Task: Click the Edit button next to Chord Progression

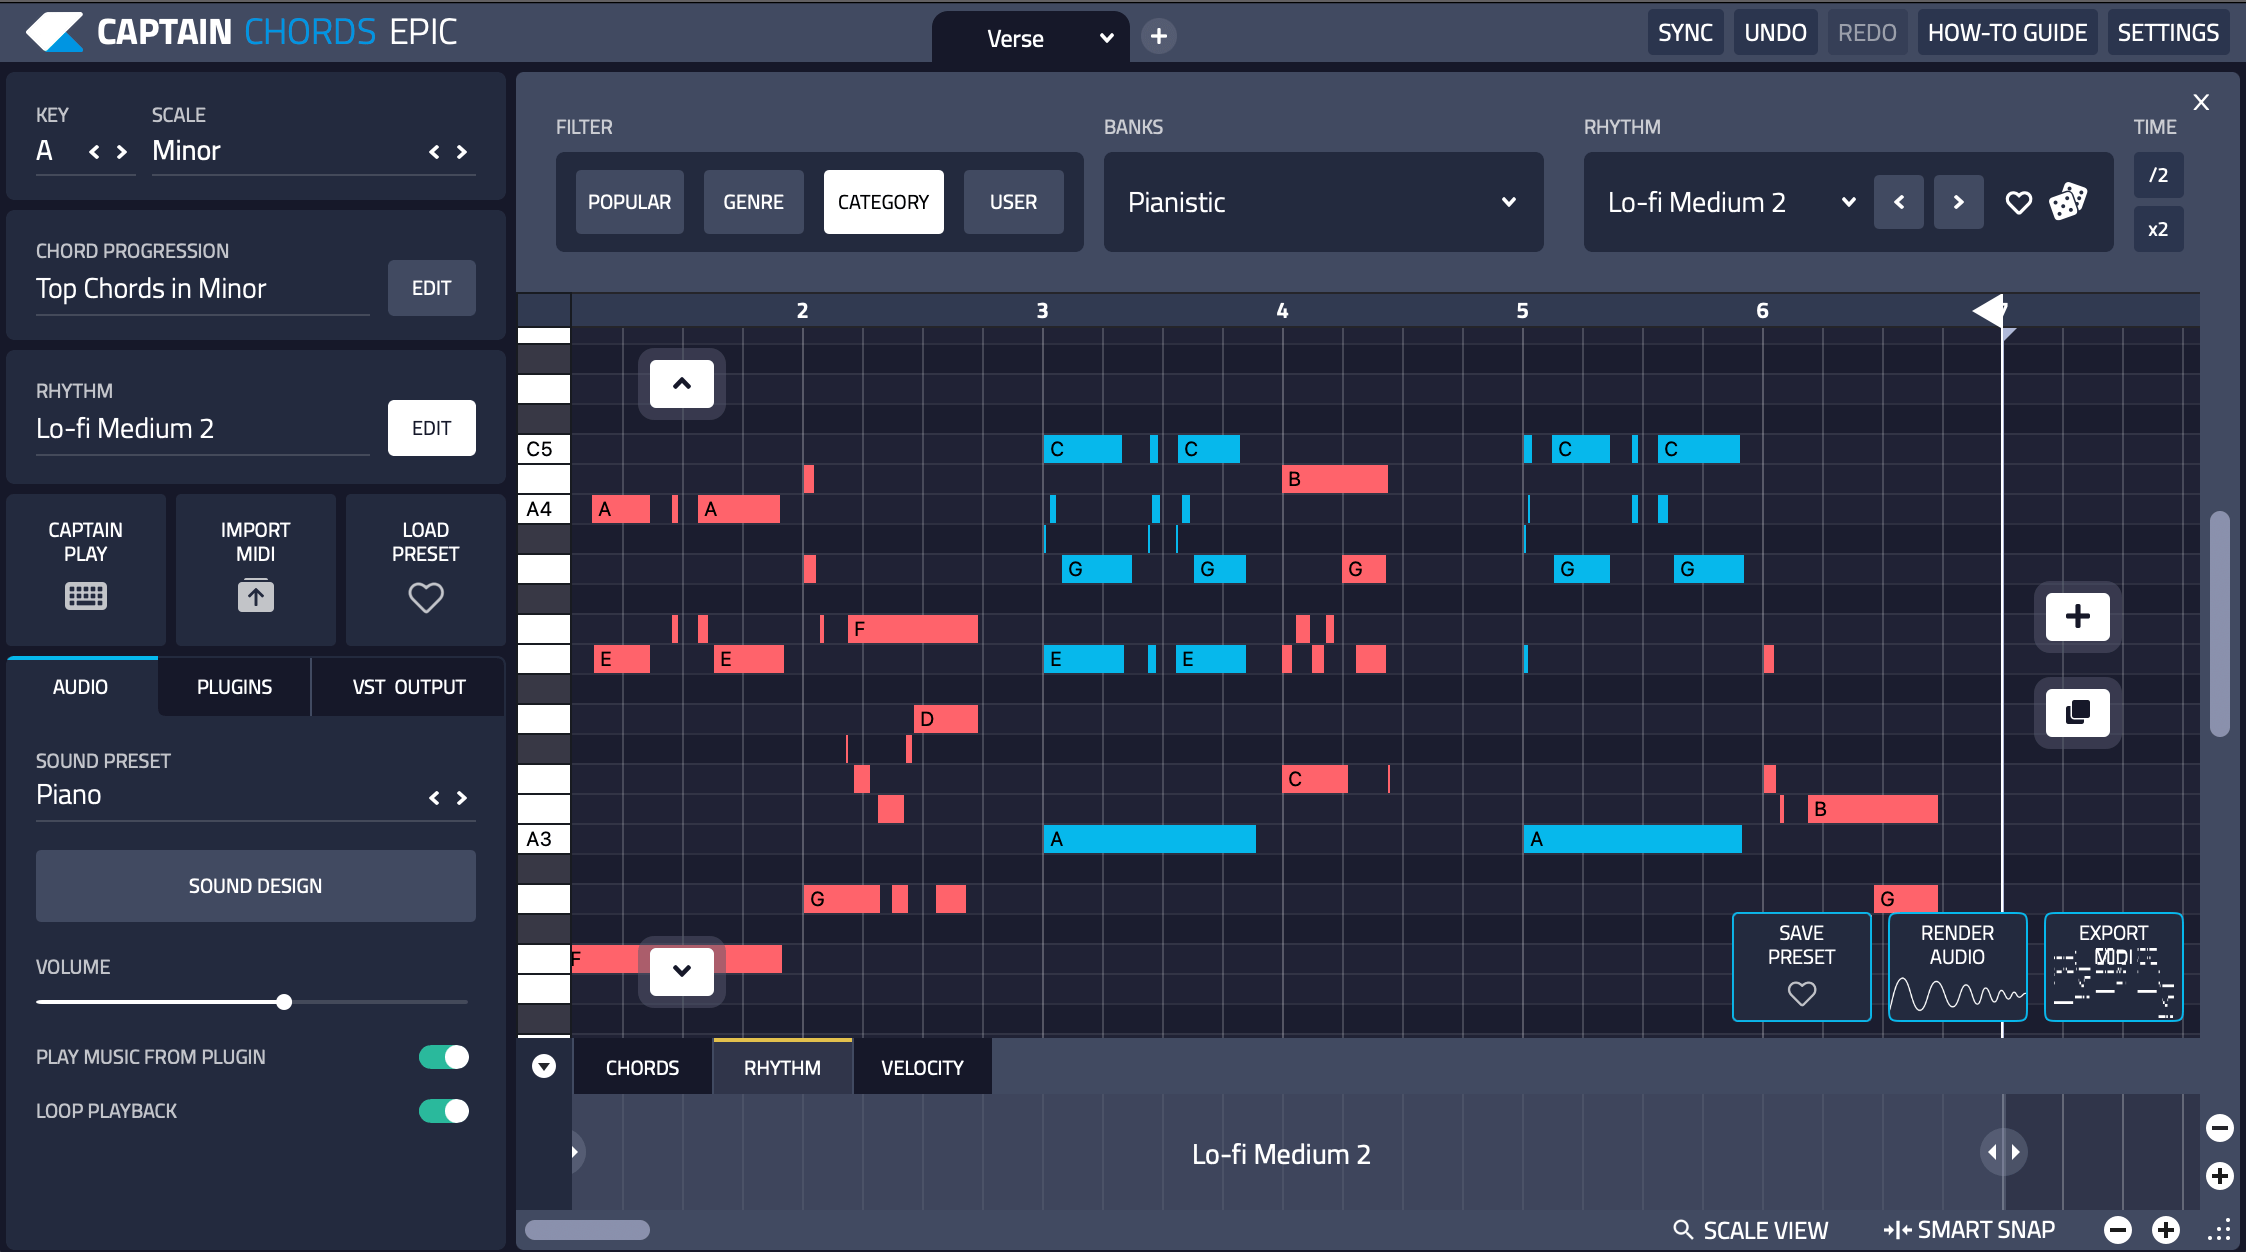Action: click(431, 288)
